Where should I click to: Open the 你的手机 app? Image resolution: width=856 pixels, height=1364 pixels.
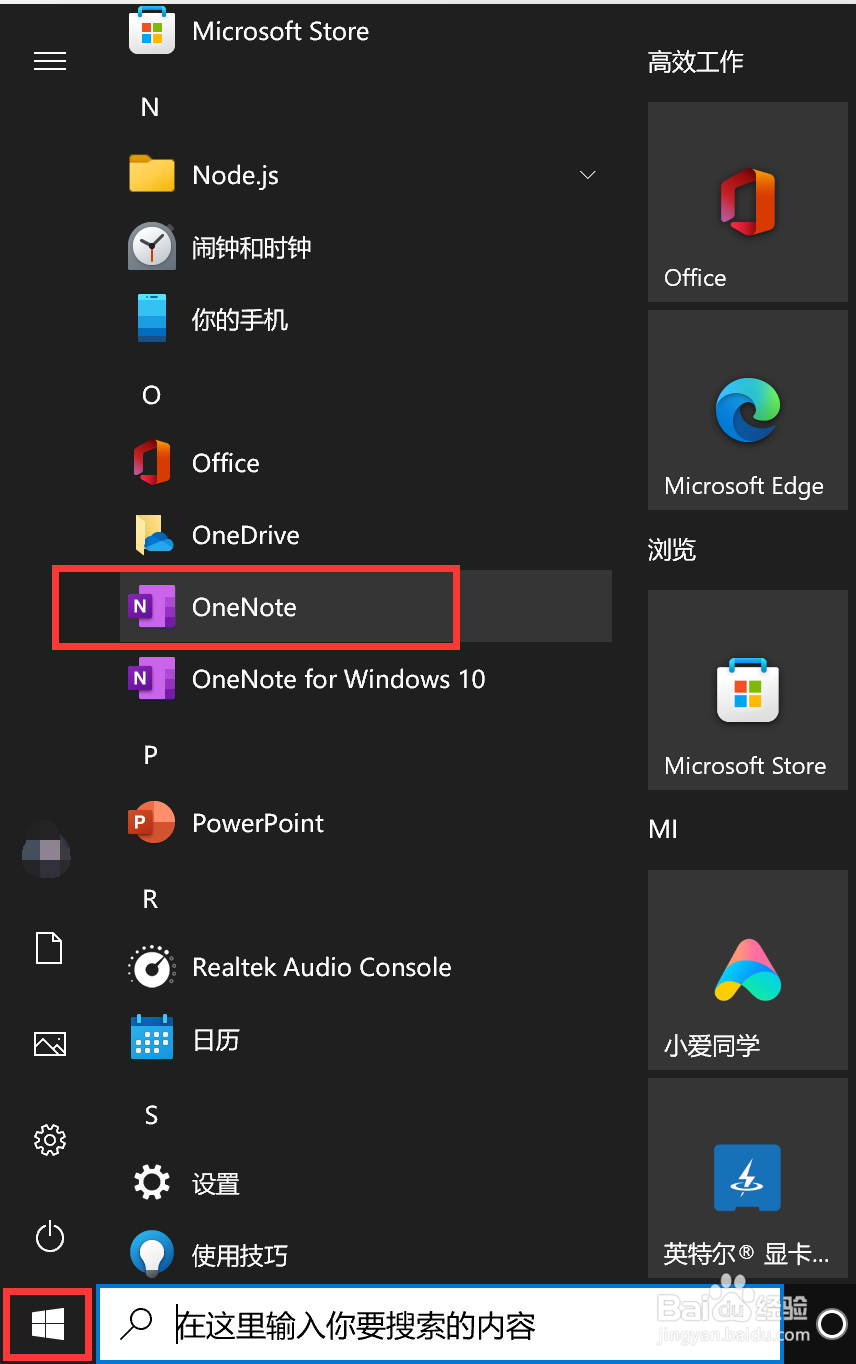tap(366, 319)
